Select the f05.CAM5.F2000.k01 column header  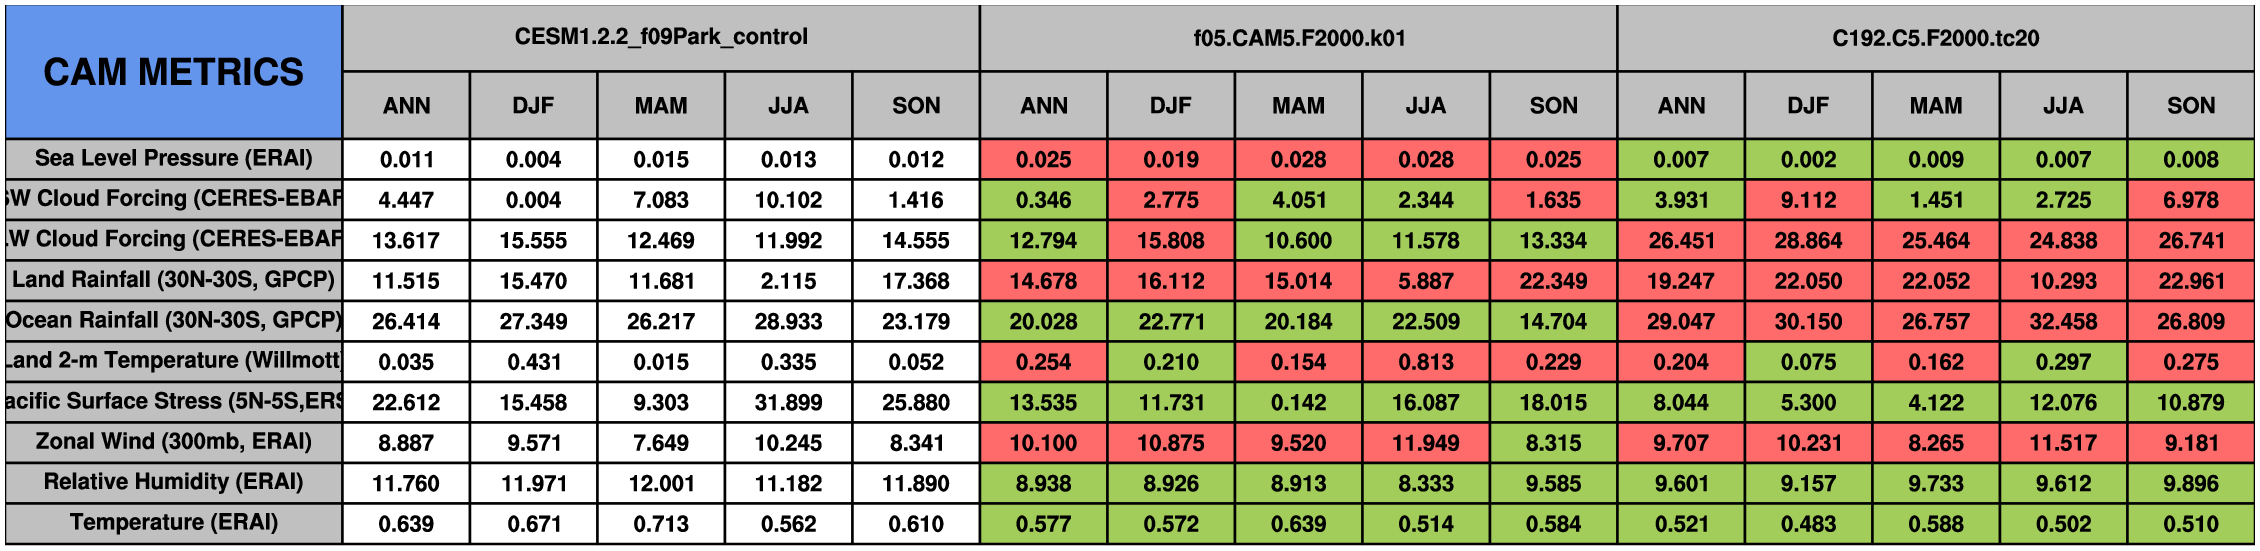pyautogui.click(x=1298, y=38)
